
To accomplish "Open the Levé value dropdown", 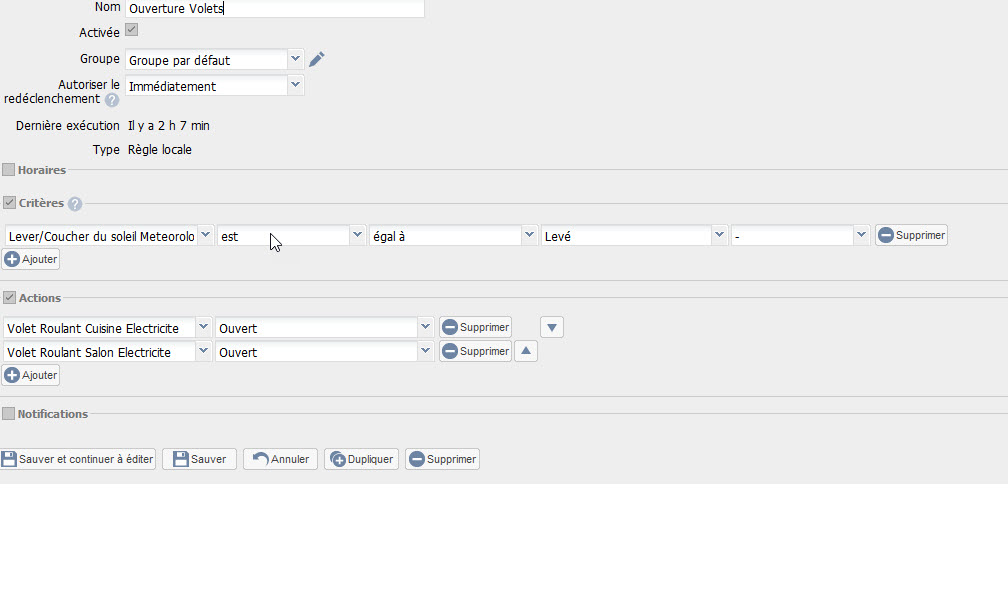I will [719, 235].
